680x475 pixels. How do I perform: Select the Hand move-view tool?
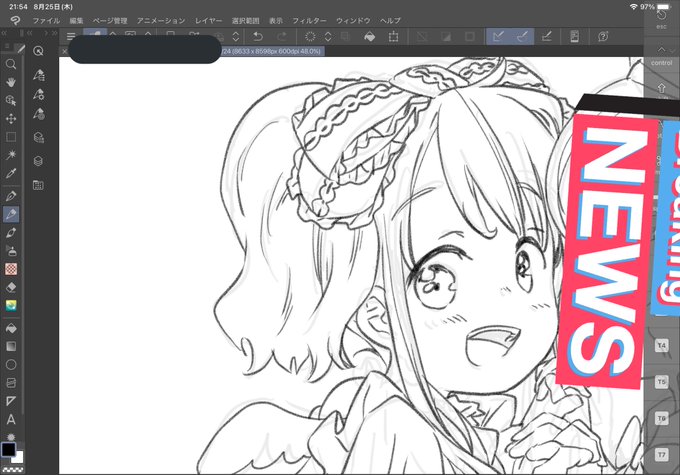point(11,82)
